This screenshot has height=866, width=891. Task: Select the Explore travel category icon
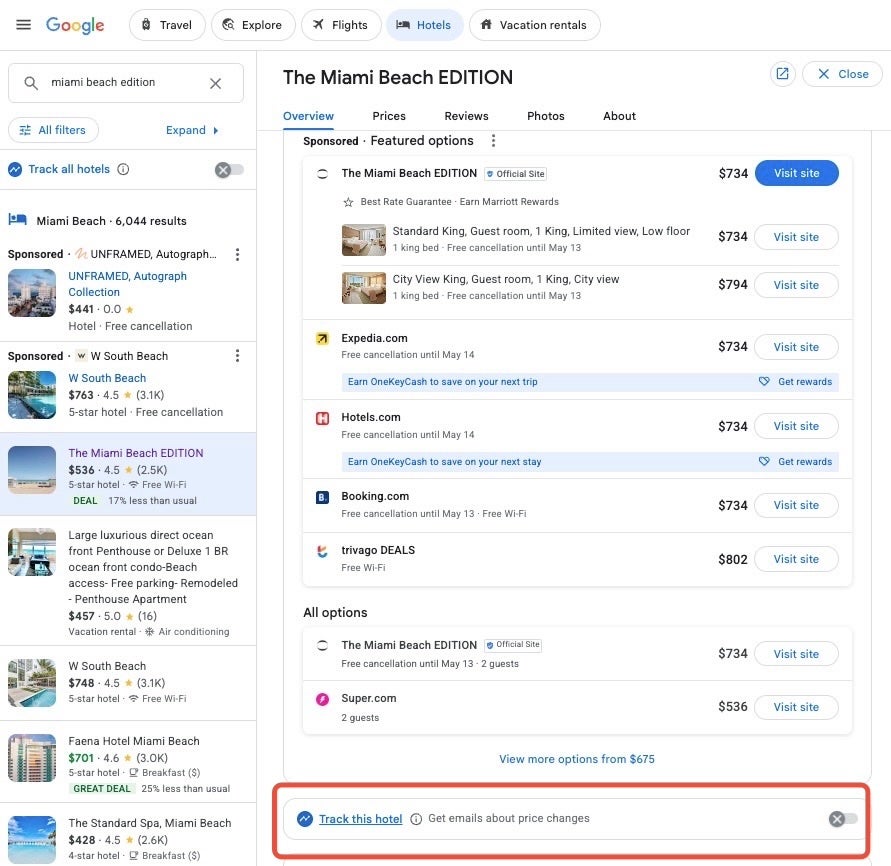click(x=227, y=24)
